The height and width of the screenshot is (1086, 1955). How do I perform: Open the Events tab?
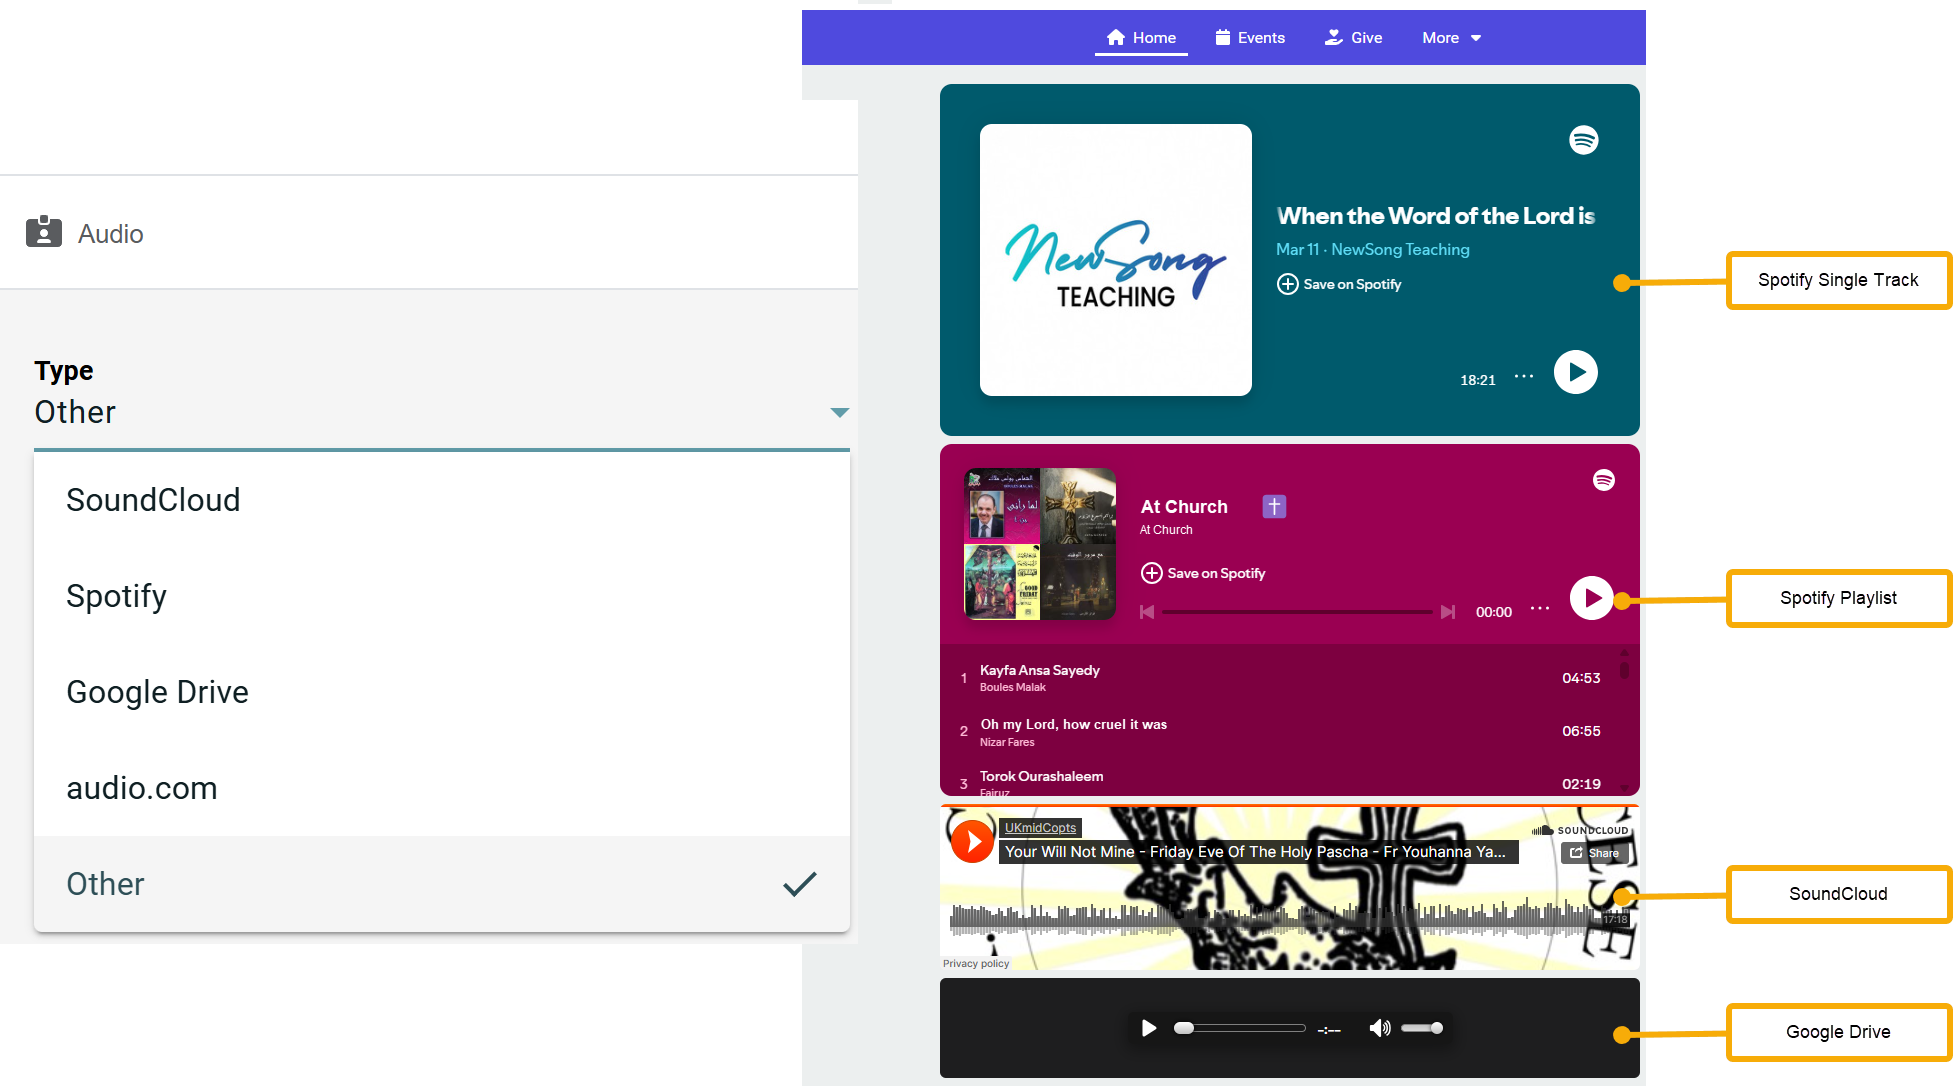[1250, 38]
